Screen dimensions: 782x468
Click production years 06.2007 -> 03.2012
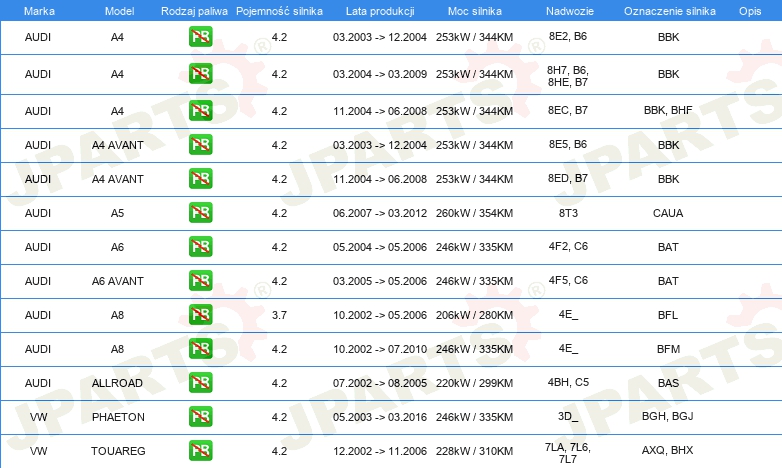[x=380, y=213]
